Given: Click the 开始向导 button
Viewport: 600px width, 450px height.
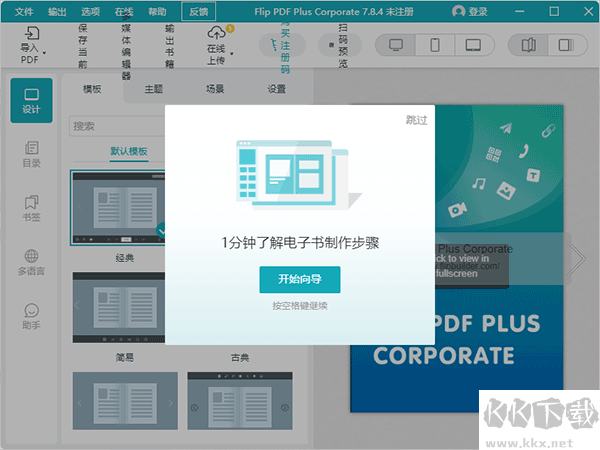Looking at the screenshot, I should coord(300,279).
